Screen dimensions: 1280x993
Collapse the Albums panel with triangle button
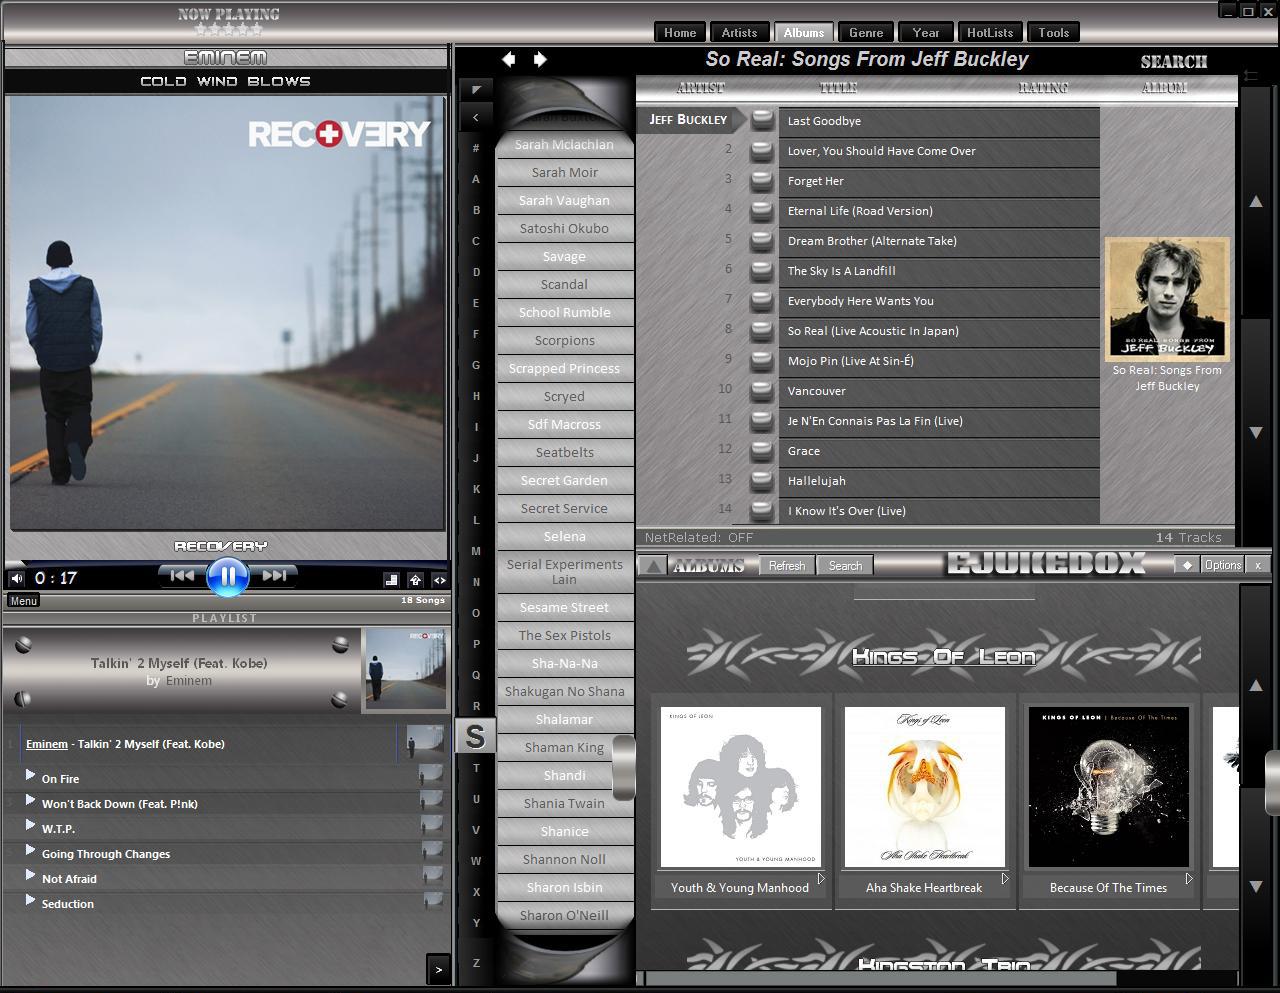[x=652, y=566]
